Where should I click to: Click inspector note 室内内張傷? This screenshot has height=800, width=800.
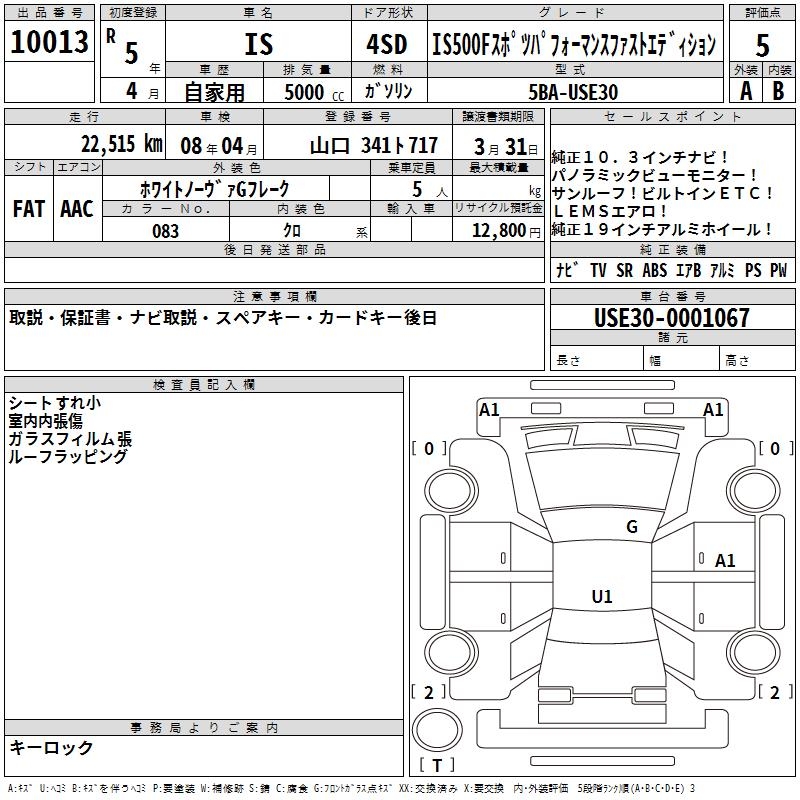click(45, 421)
